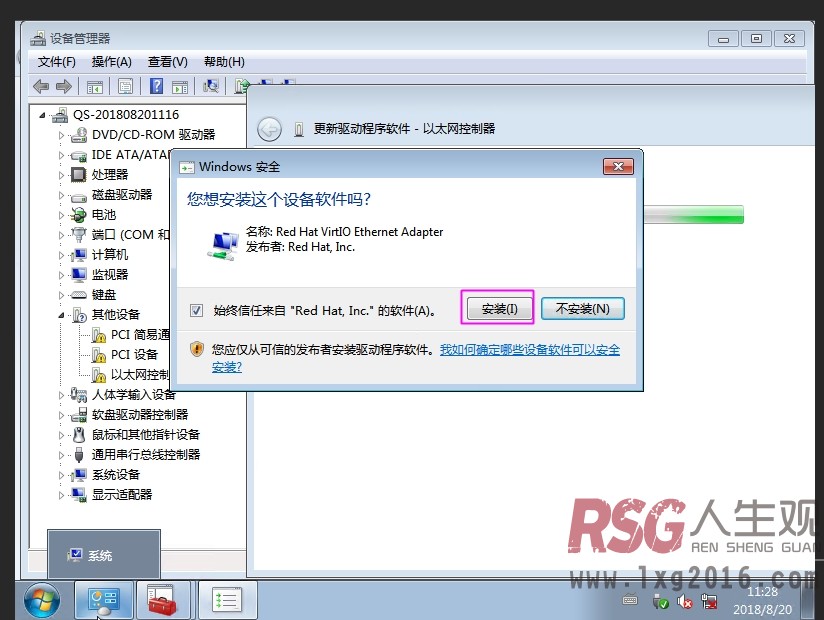Viewport: 824px width, 620px height.
Task: Click the Show desktop strip beside the clock
Action: click(808, 601)
